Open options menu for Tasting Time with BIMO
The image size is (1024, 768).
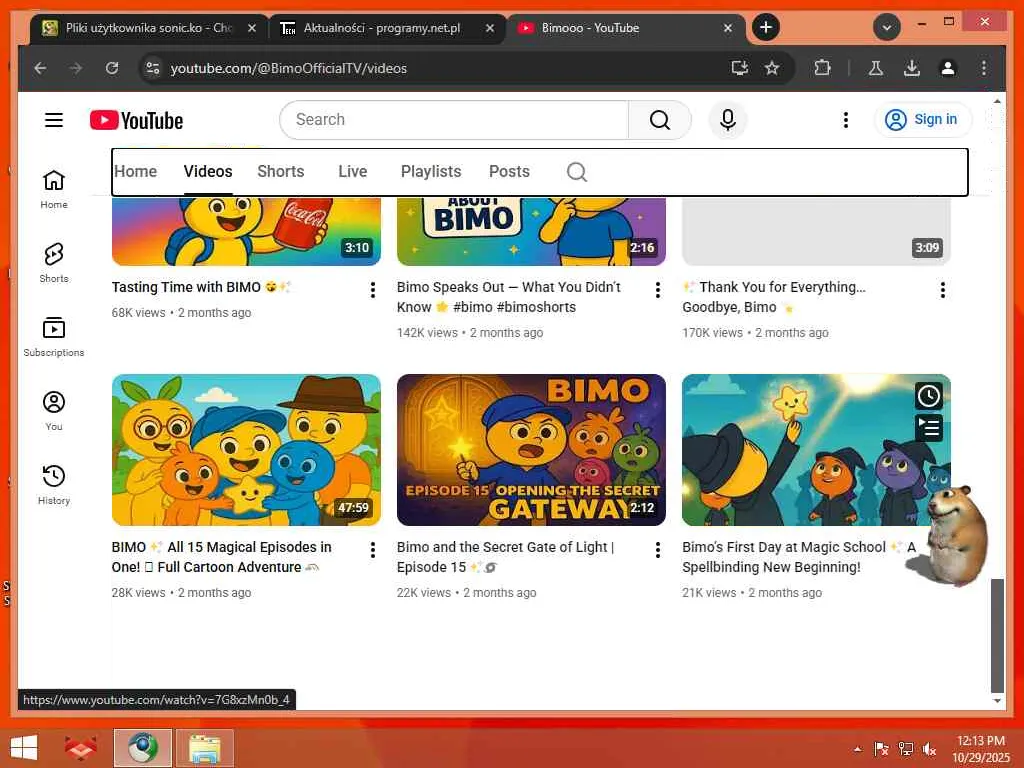(373, 290)
